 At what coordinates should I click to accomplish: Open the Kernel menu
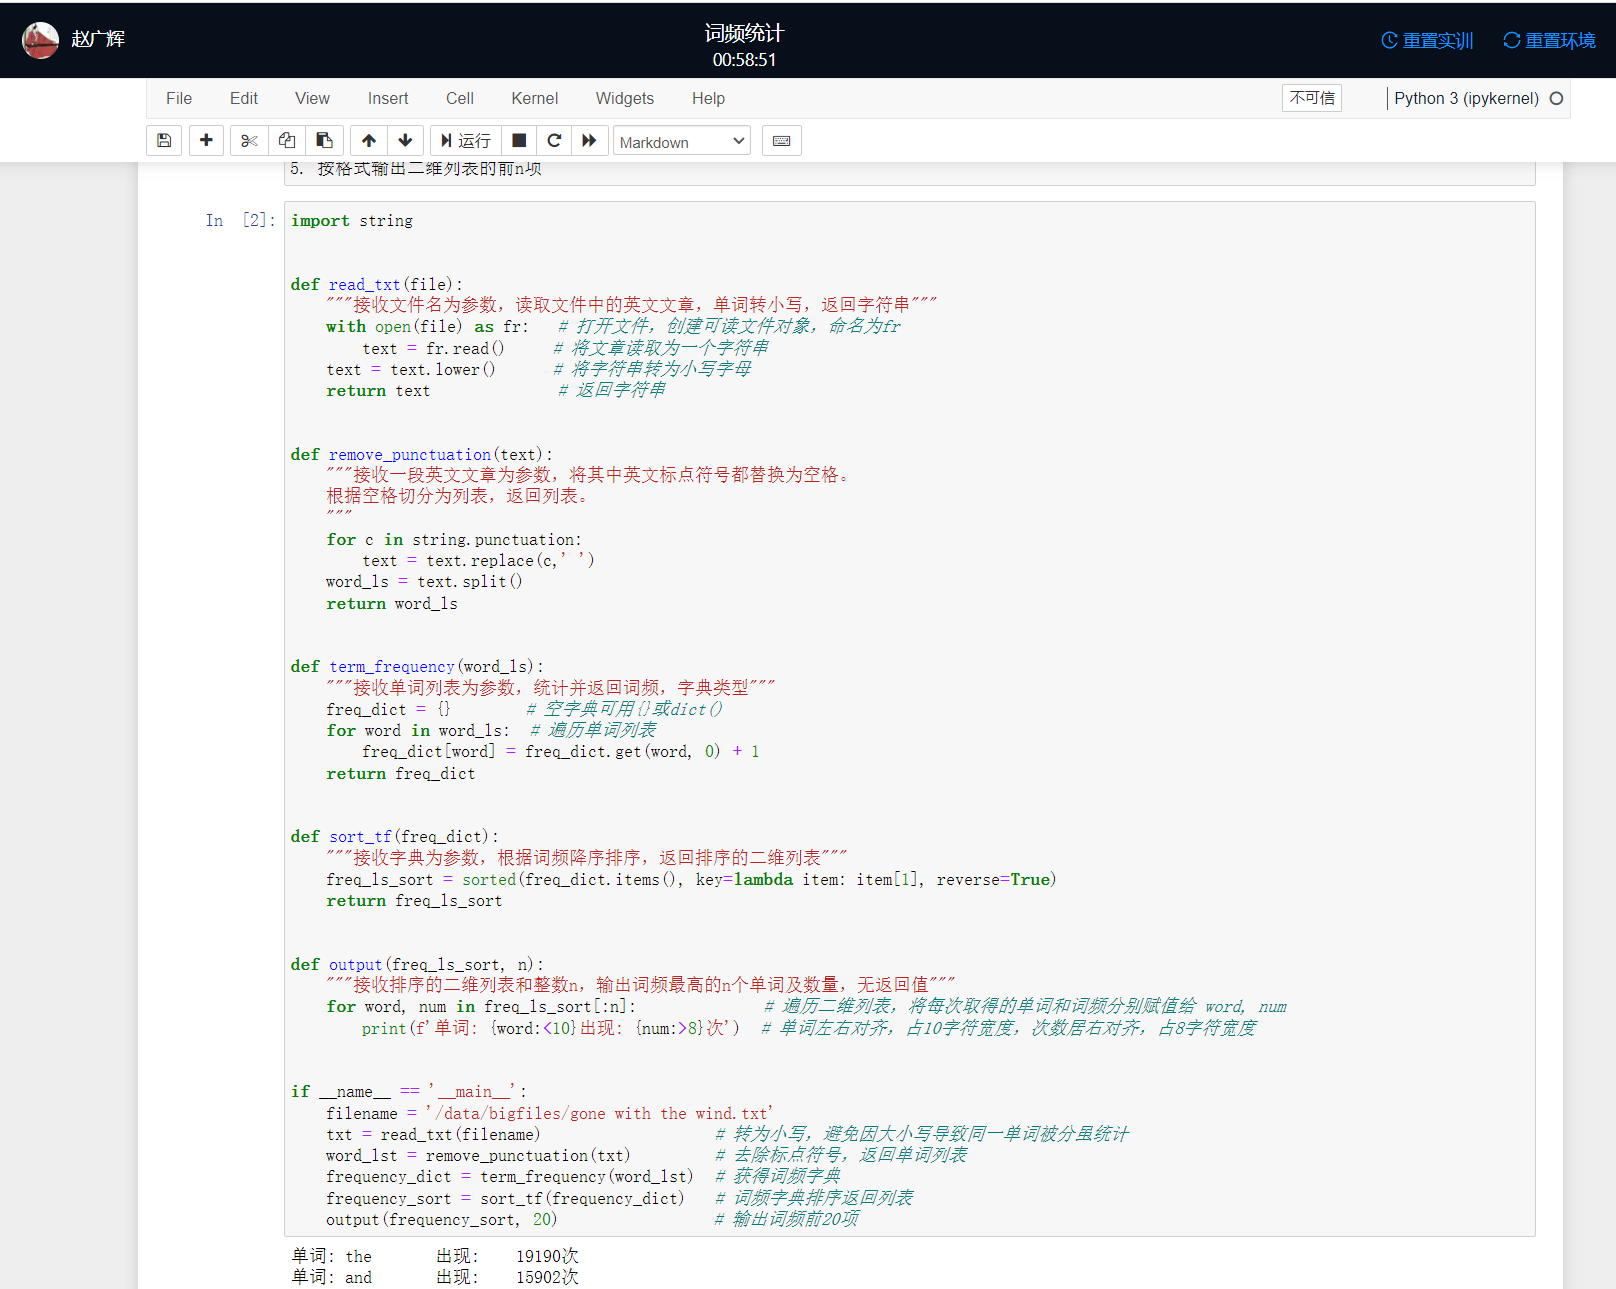tap(534, 98)
